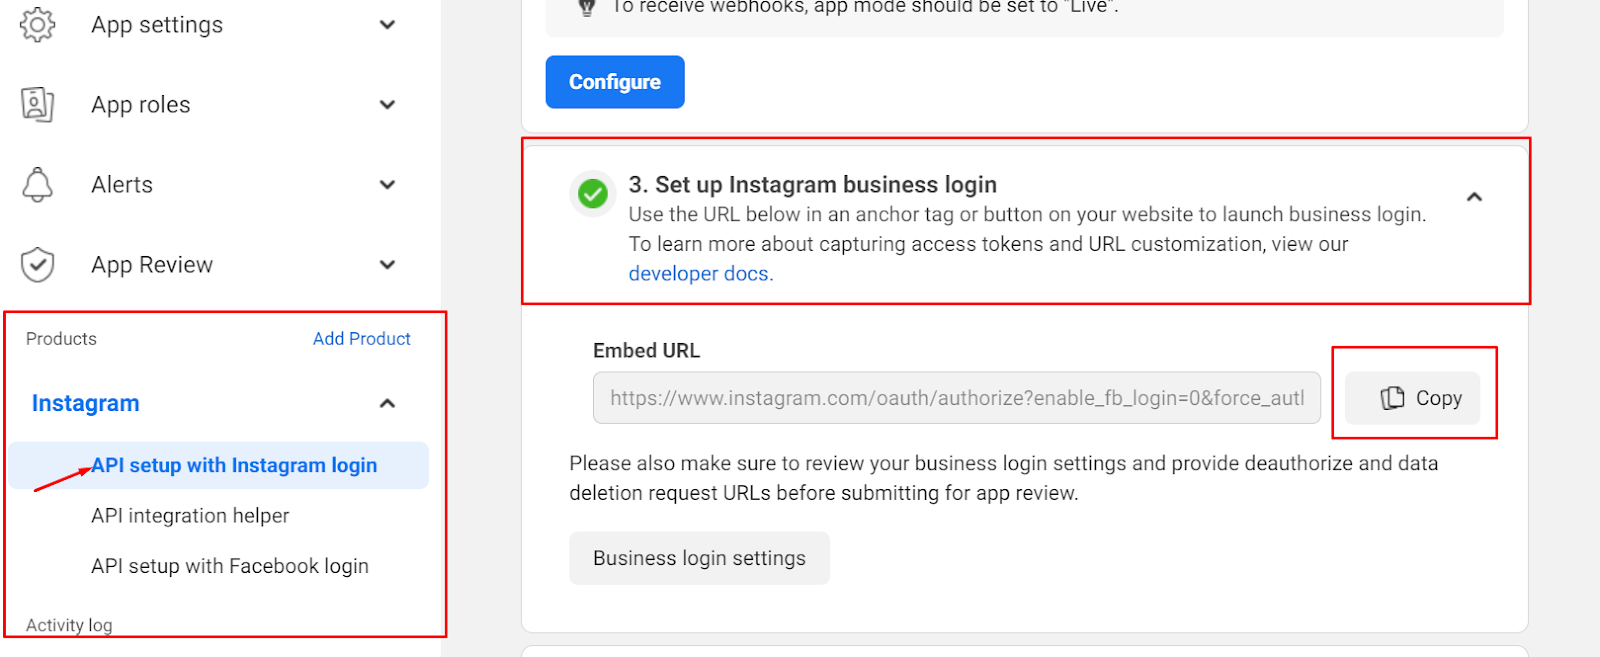Open App Review menu item

coord(152,265)
